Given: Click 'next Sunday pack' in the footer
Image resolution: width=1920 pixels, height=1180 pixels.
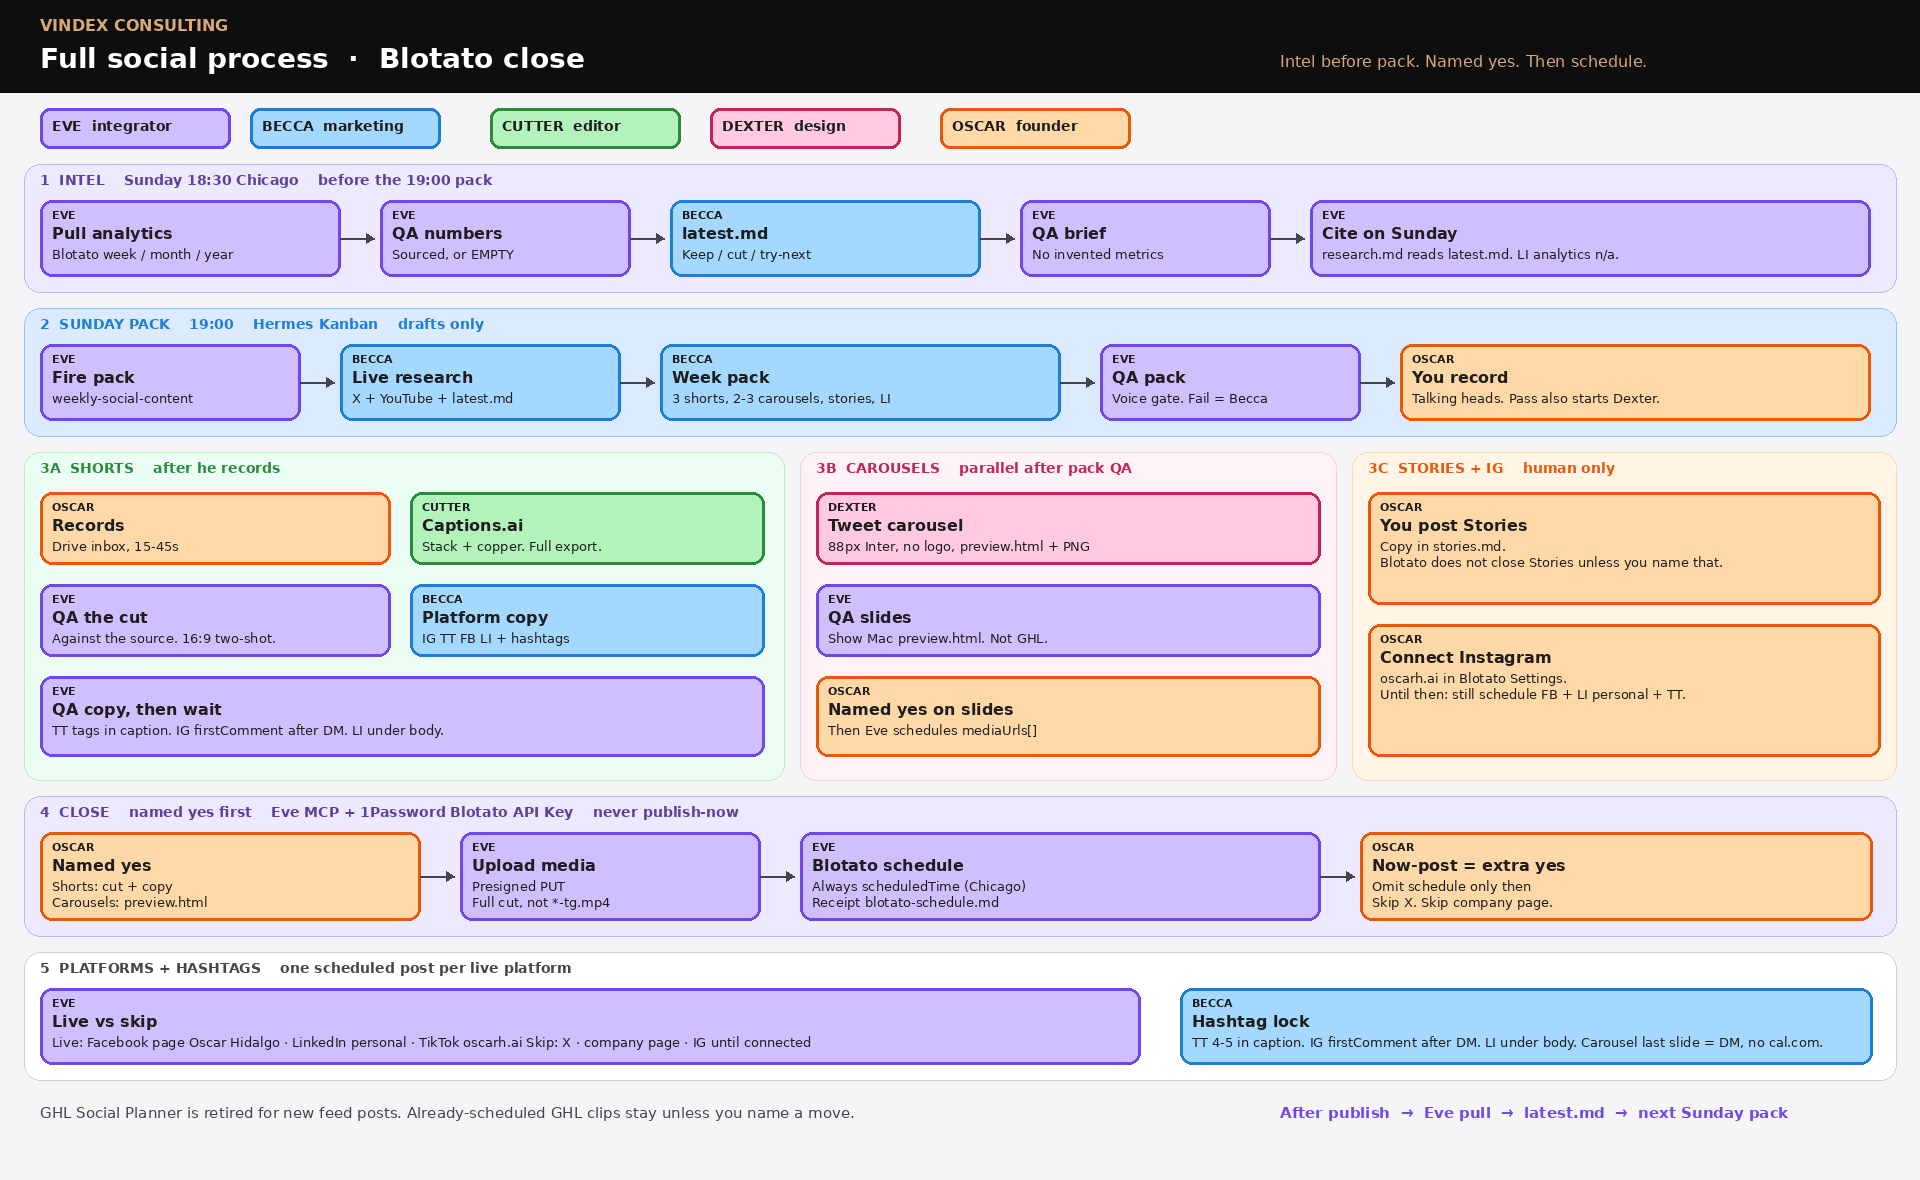Looking at the screenshot, I should (x=1713, y=1113).
